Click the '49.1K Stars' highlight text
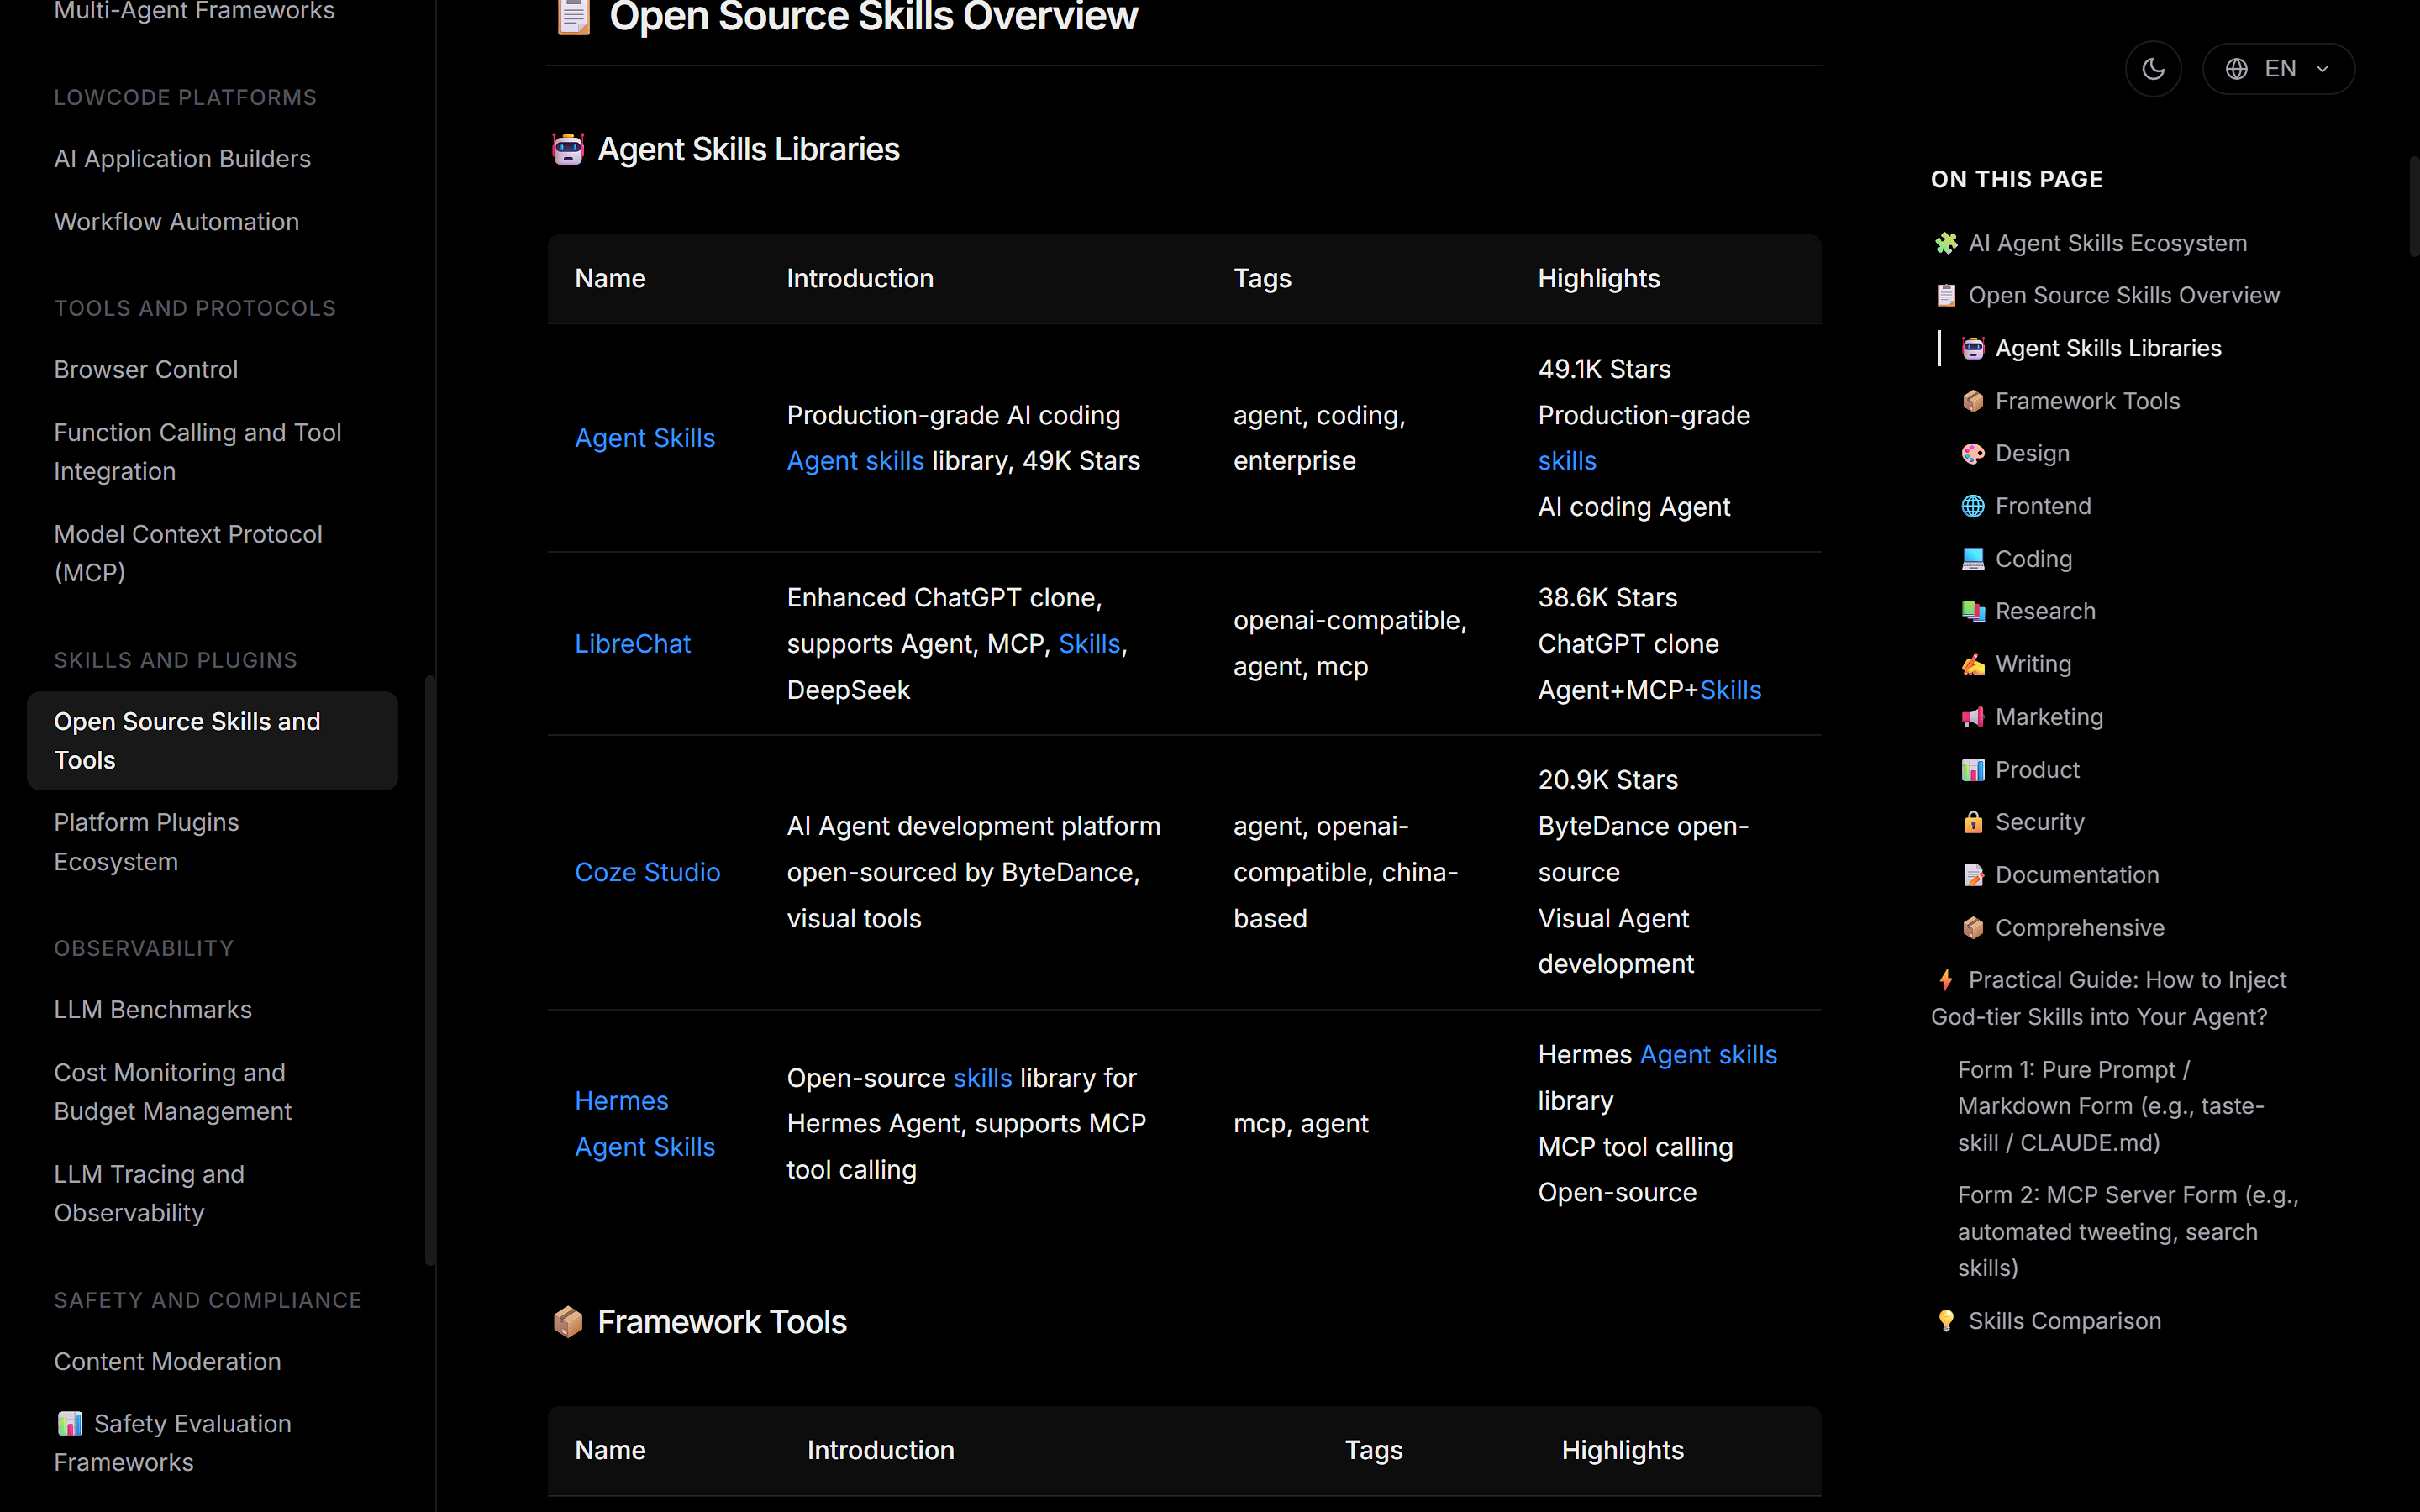2420x1512 pixels. 1604,369
